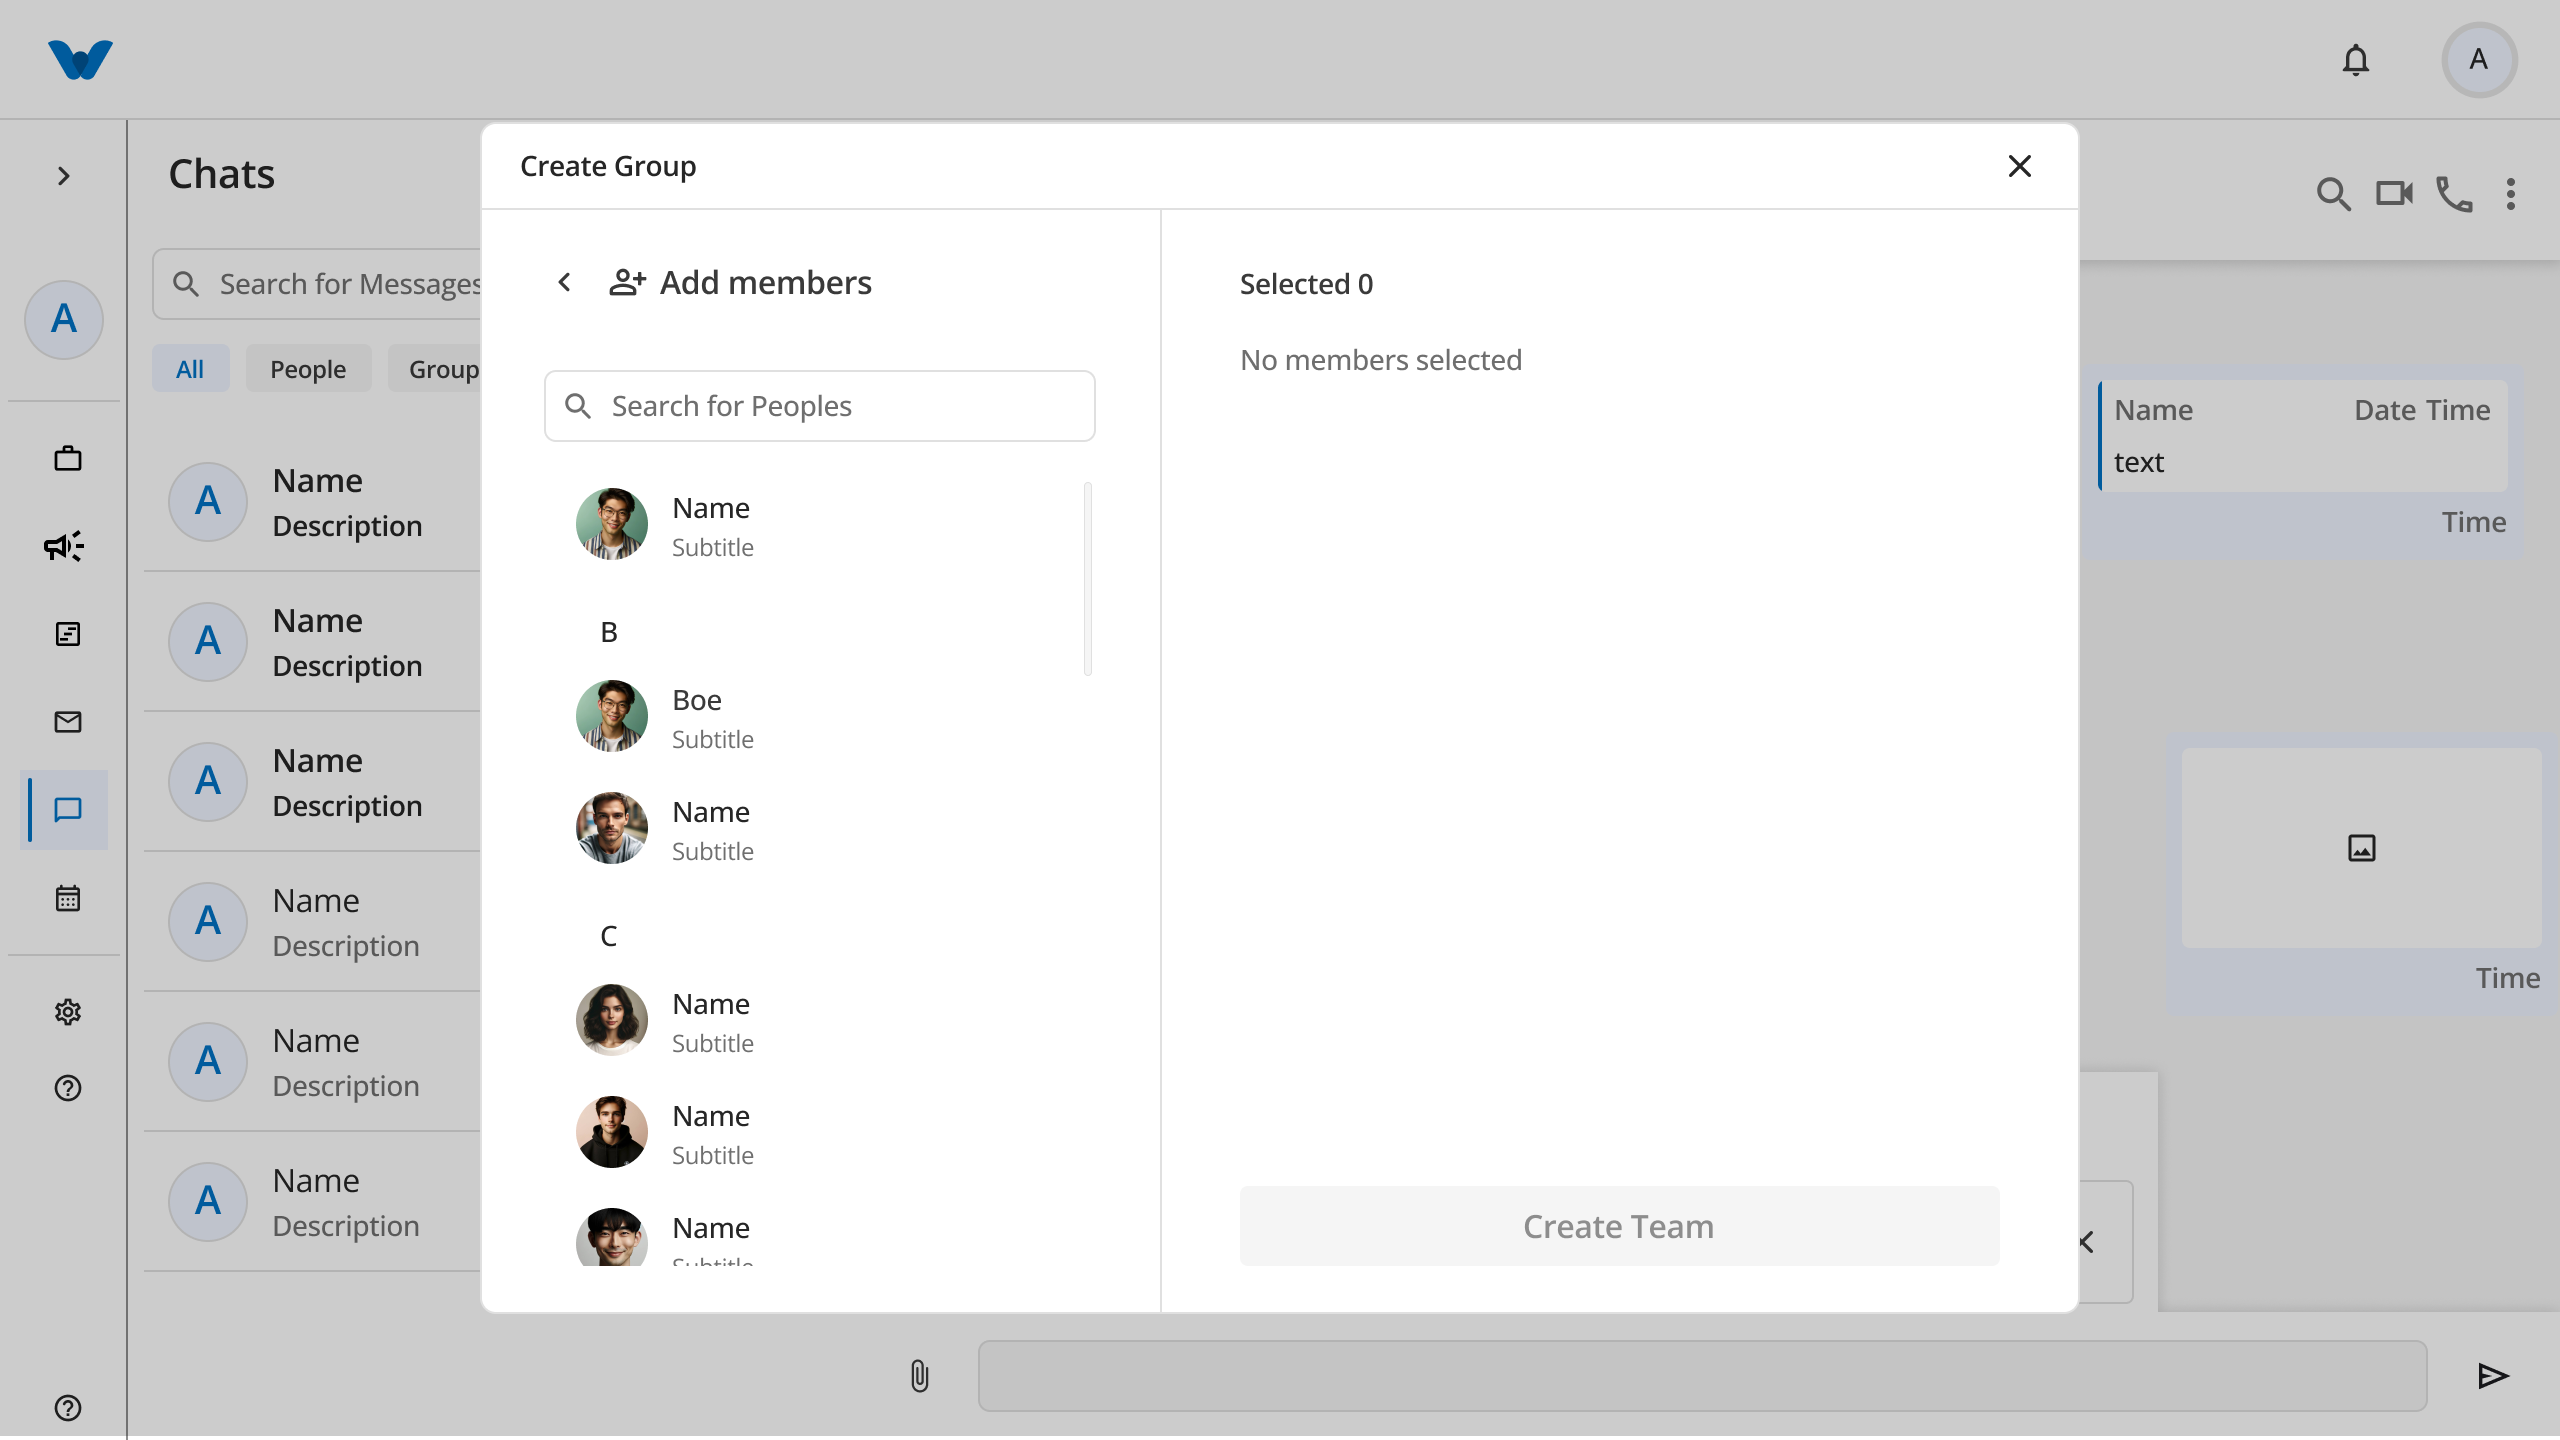The width and height of the screenshot is (2560, 1440).
Task: Click the Selected 0 label
Action: tap(1306, 284)
